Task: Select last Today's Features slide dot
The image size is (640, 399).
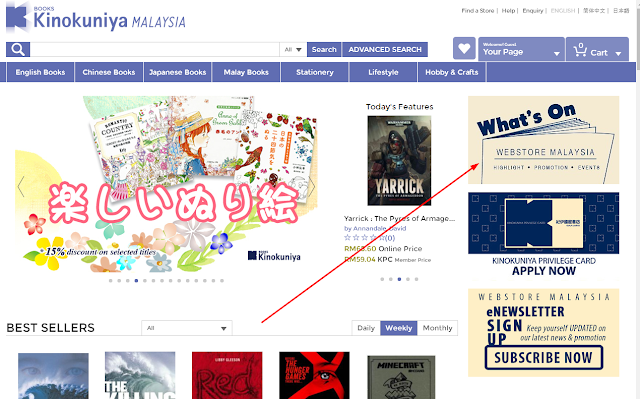Action: coord(416,279)
